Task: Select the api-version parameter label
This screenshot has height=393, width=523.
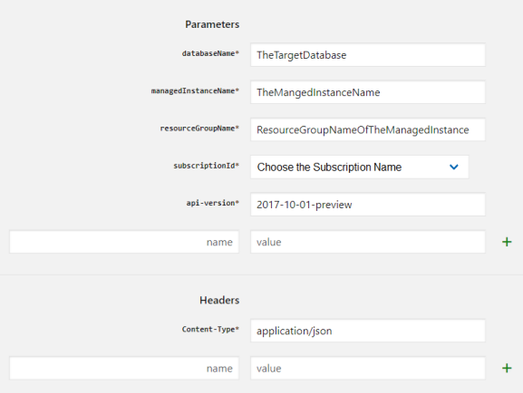Action: pos(213,203)
